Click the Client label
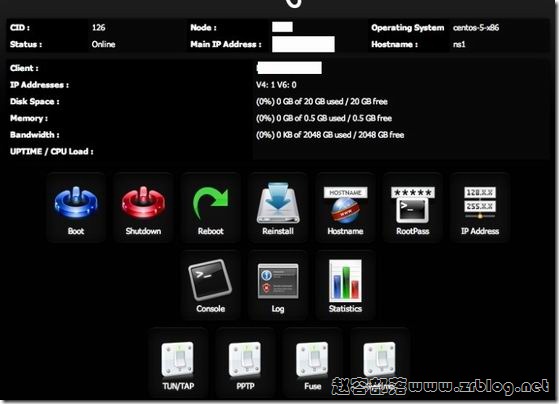Image resolution: width=559 pixels, height=404 pixels. coord(24,68)
